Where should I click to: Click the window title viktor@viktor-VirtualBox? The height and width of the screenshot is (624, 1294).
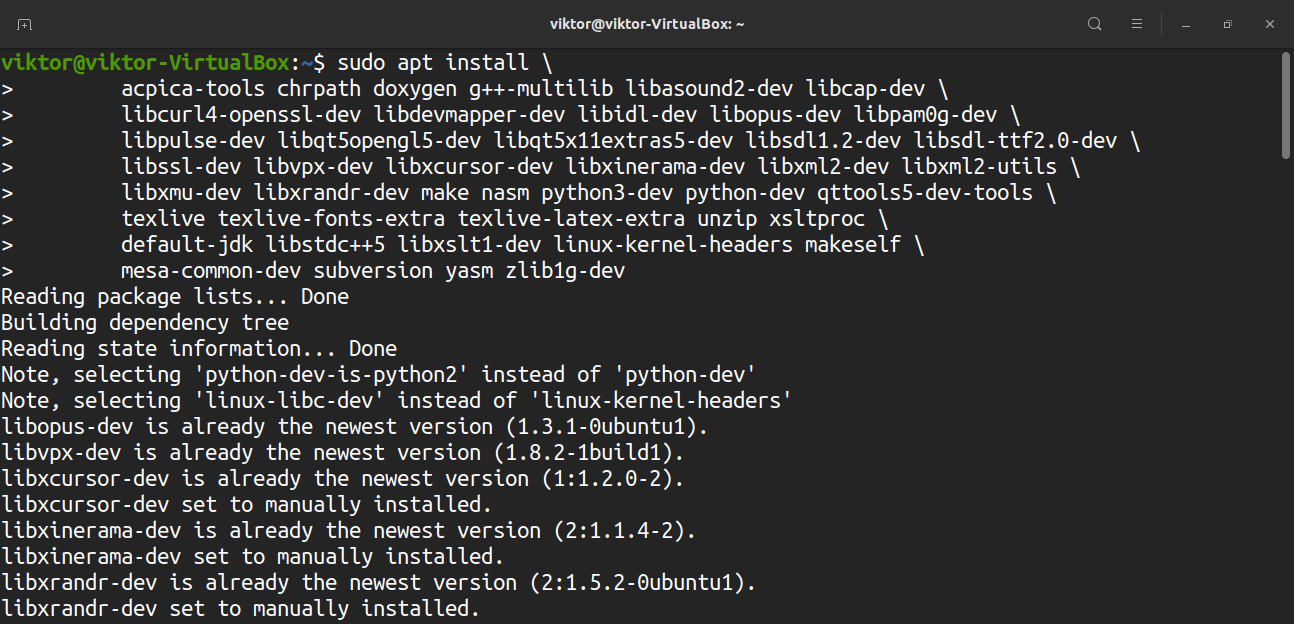[646, 24]
